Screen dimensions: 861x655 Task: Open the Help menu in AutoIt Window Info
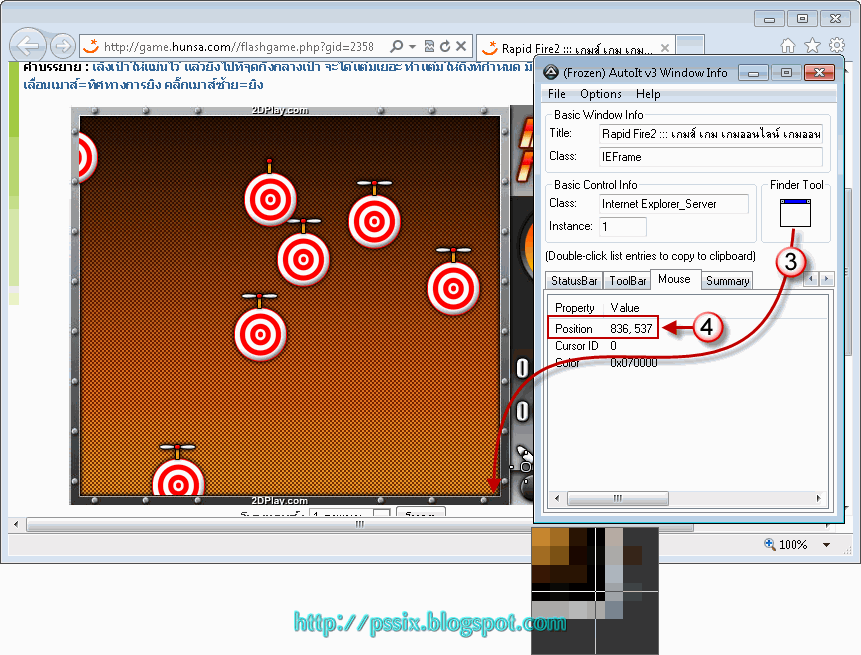[648, 94]
